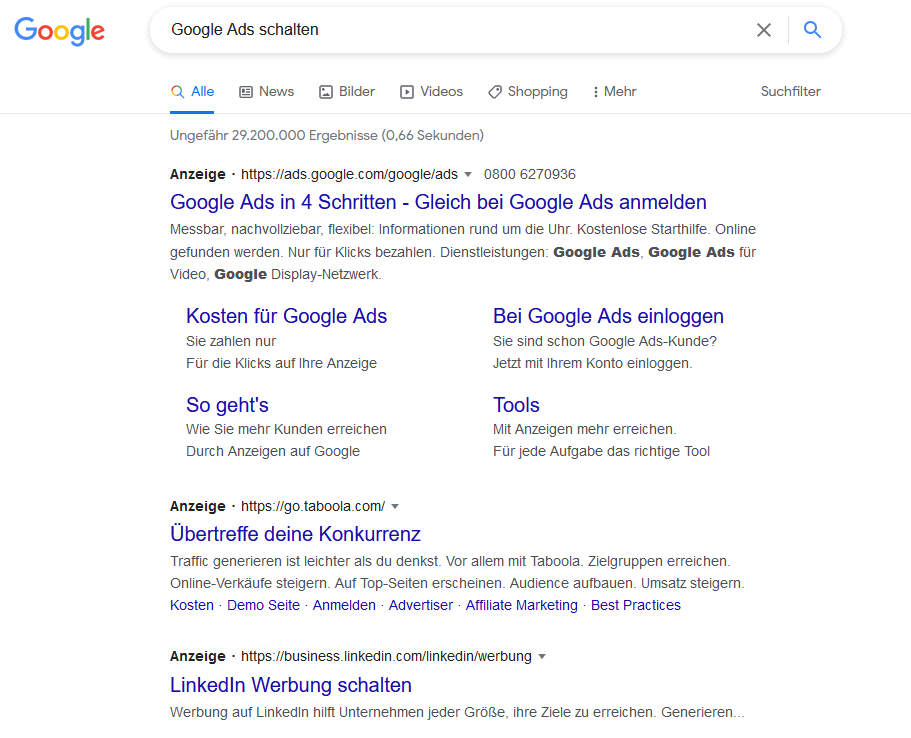Open 'Google Ads in 4 Schritten' result

pos(438,202)
